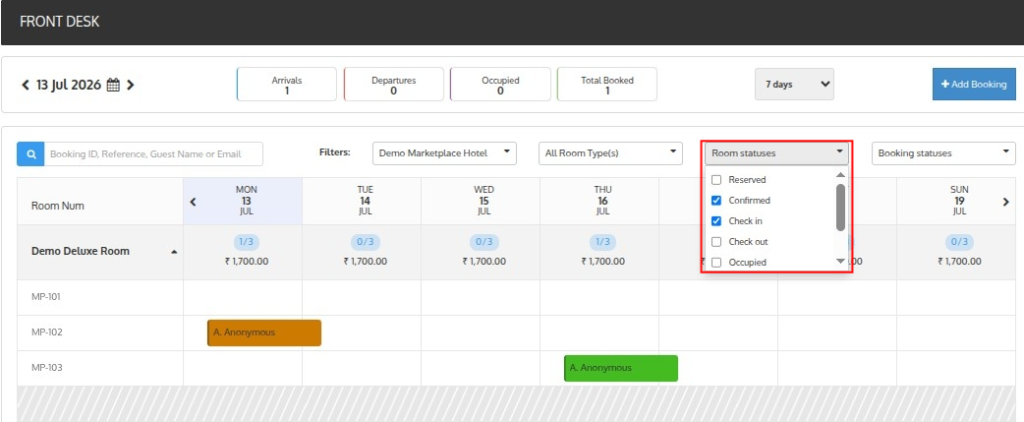Image resolution: width=1024 pixels, height=422 pixels.
Task: Enable the Check out status checkbox
Action: pyautogui.click(x=716, y=242)
